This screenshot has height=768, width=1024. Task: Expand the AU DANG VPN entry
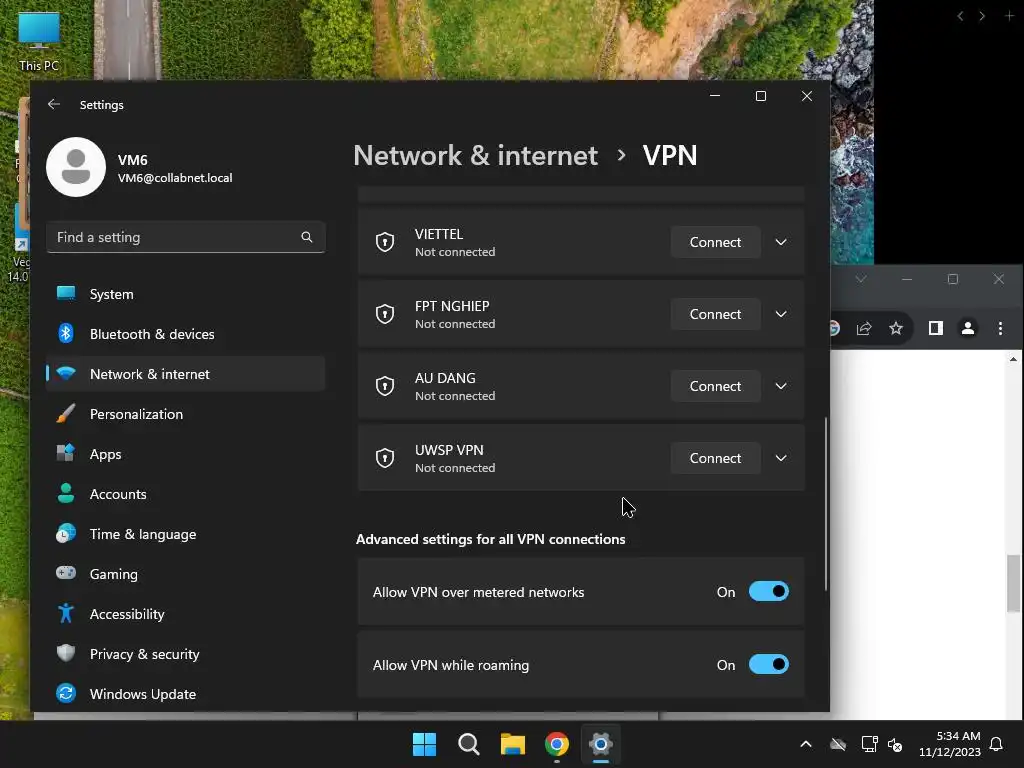[x=781, y=386]
